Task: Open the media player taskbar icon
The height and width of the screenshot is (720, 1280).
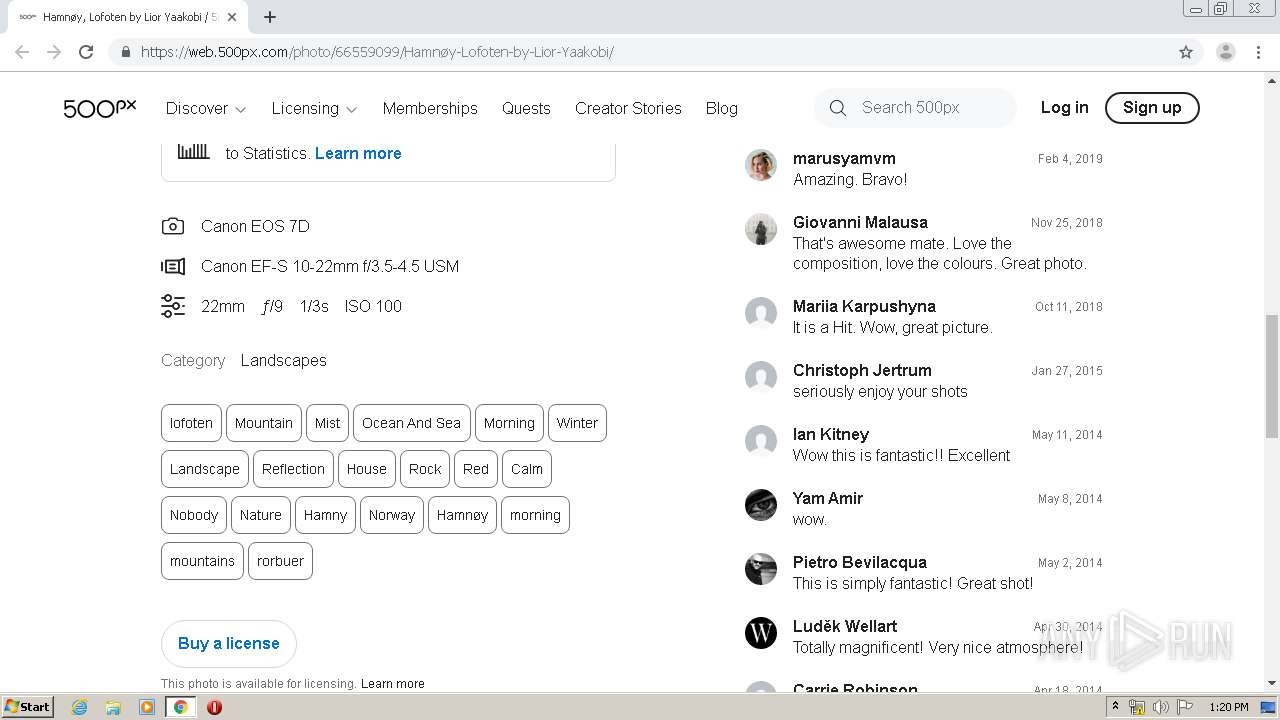Action: (147, 707)
